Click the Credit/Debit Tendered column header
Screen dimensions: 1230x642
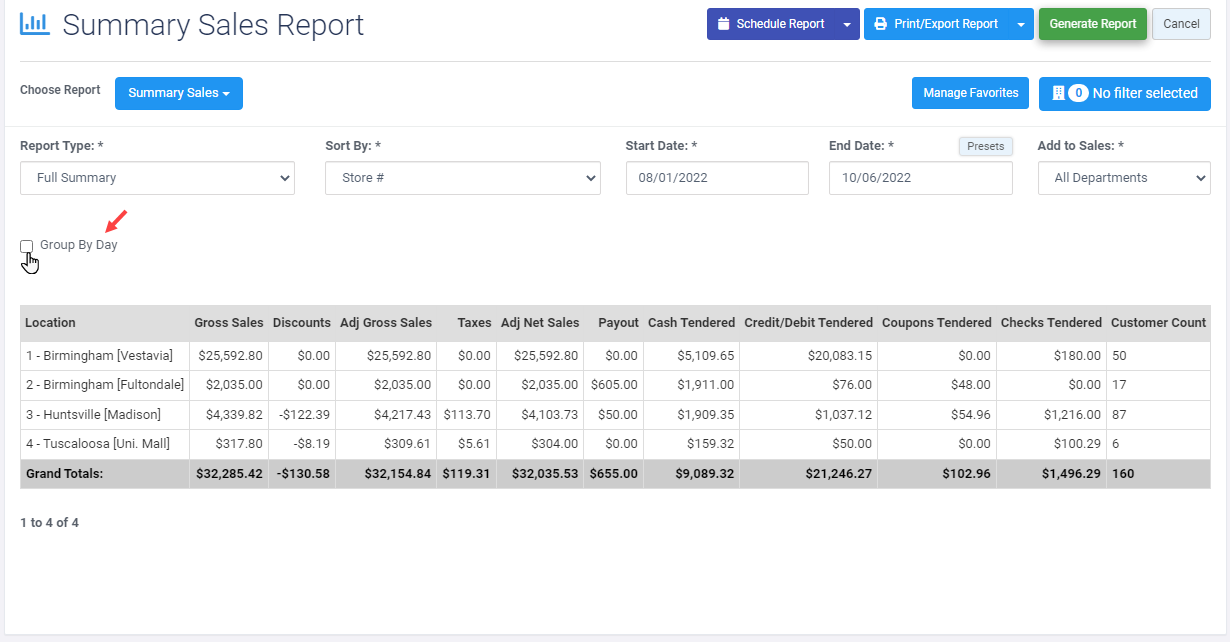pos(808,323)
